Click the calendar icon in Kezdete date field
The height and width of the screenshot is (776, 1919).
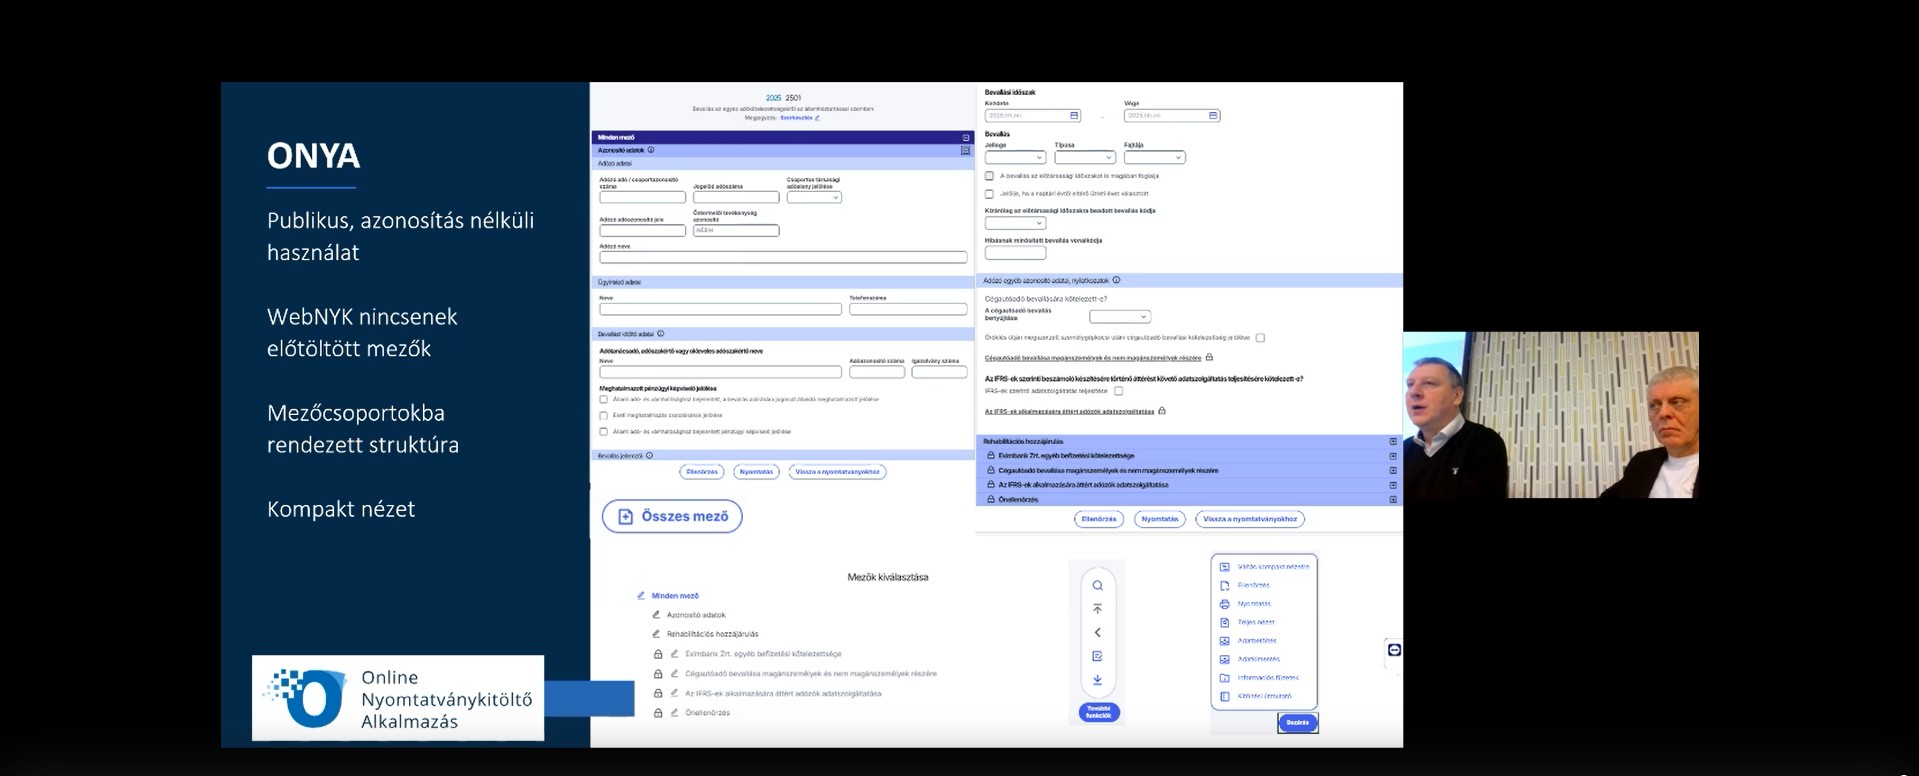1074,116
